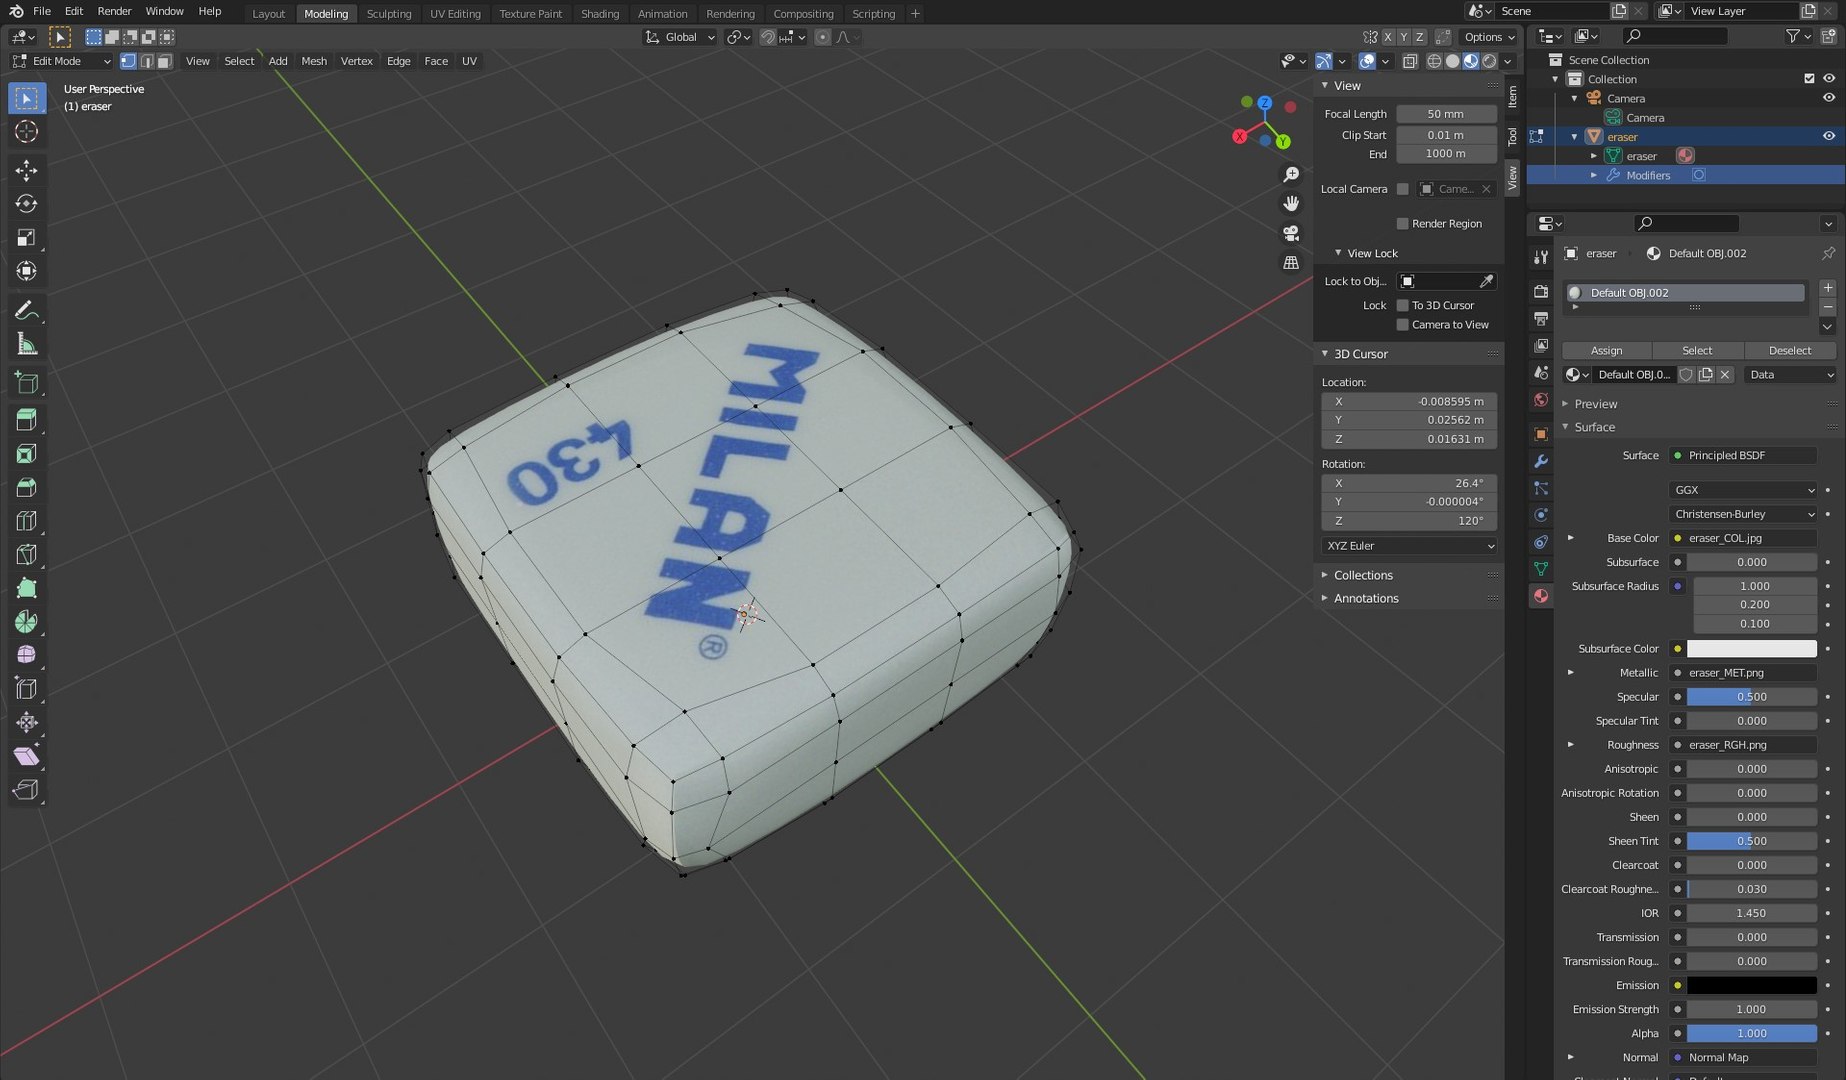This screenshot has width=1846, height=1080.
Task: Select the Rip Region tool
Action: point(27,790)
